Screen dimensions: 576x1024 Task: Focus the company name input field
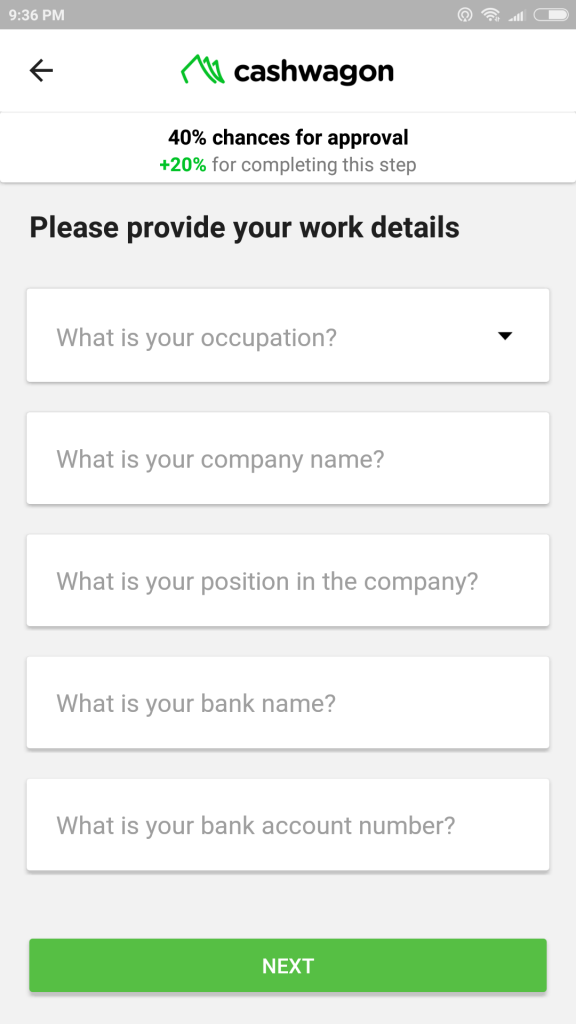288,458
